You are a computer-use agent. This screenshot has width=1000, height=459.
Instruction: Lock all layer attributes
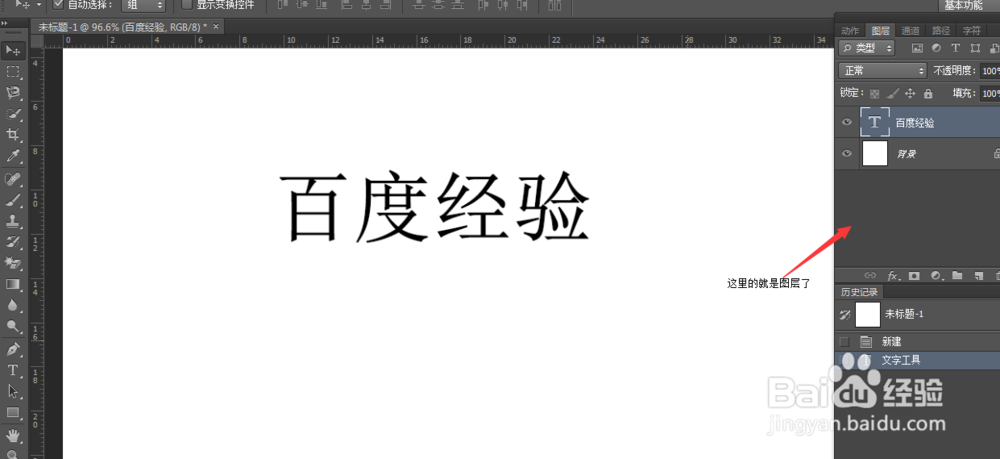928,93
